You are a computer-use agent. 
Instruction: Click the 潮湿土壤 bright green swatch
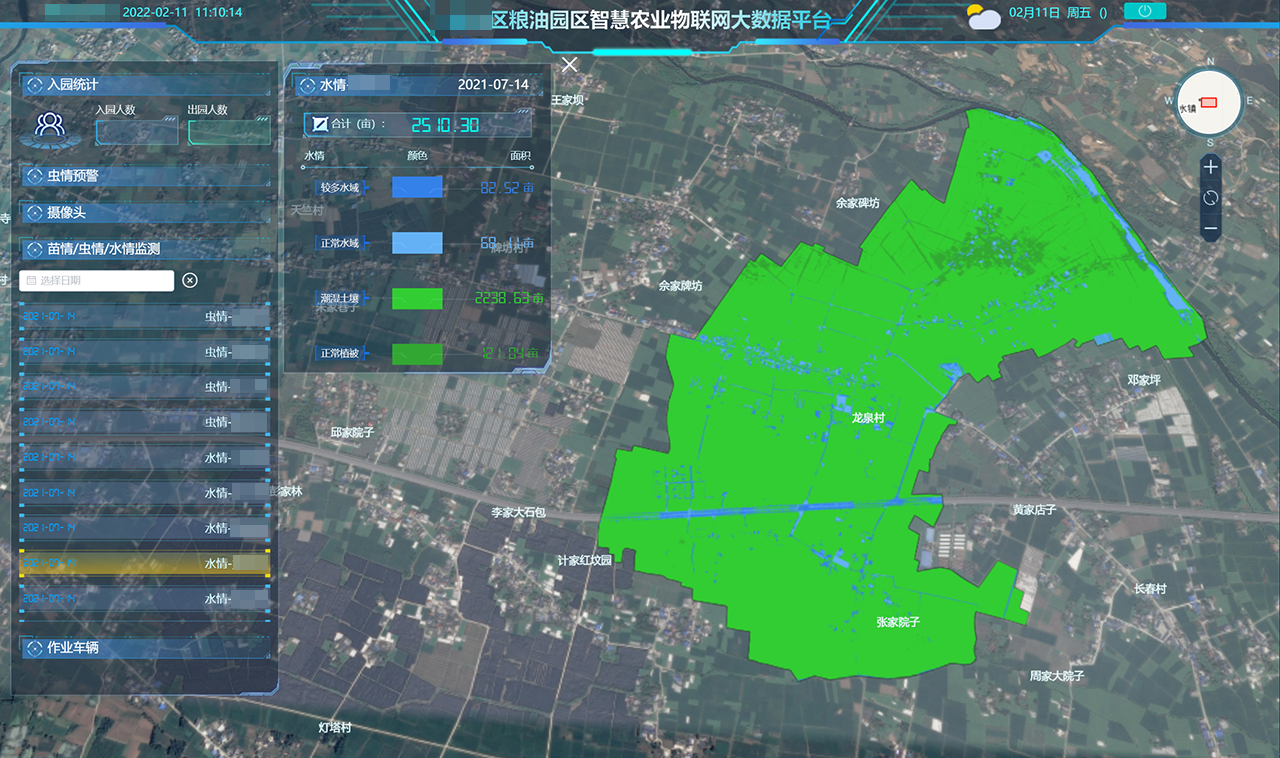(x=417, y=298)
